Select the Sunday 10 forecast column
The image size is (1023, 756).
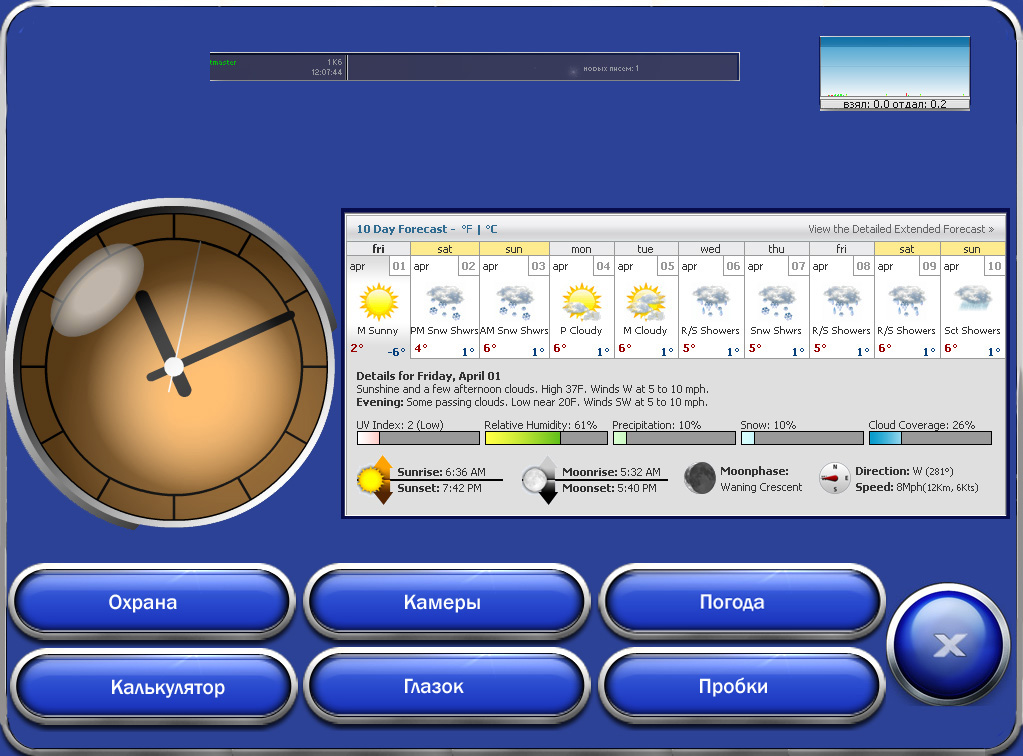click(x=972, y=300)
